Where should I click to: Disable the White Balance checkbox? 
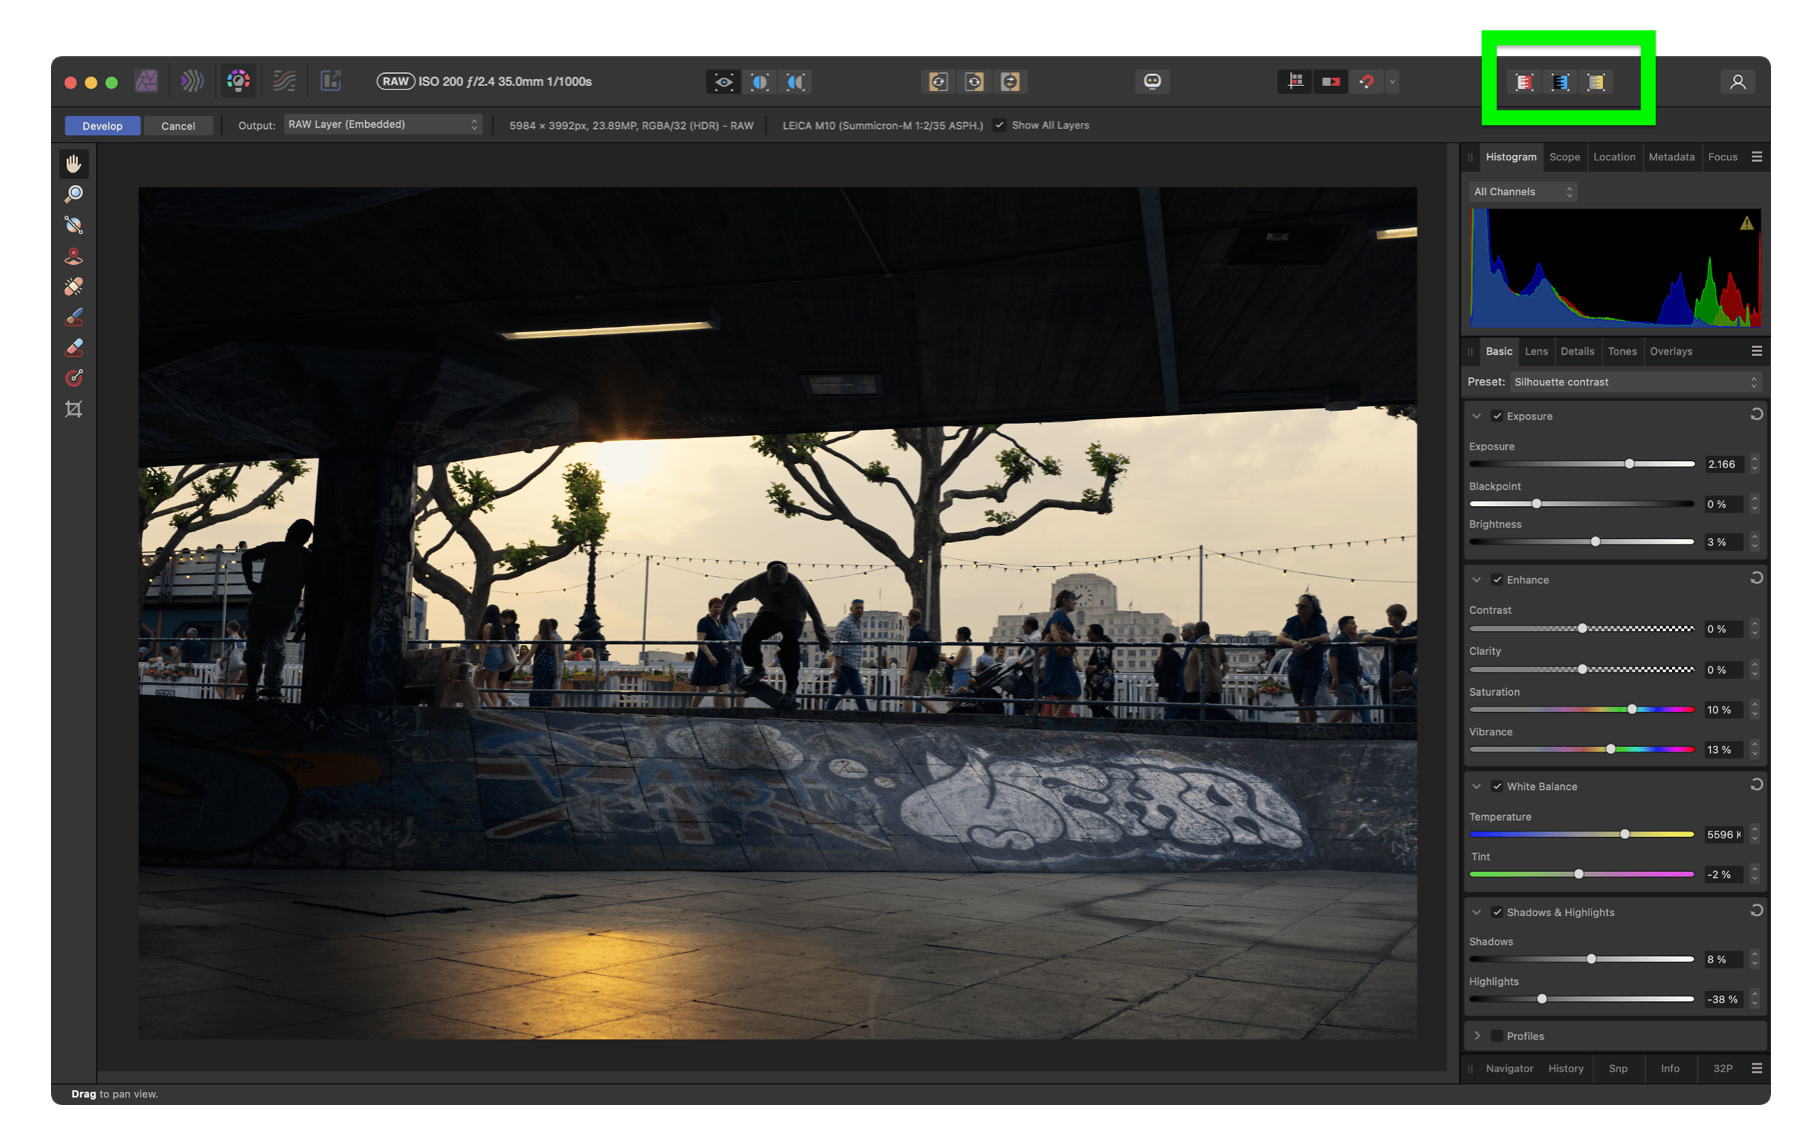click(1497, 786)
